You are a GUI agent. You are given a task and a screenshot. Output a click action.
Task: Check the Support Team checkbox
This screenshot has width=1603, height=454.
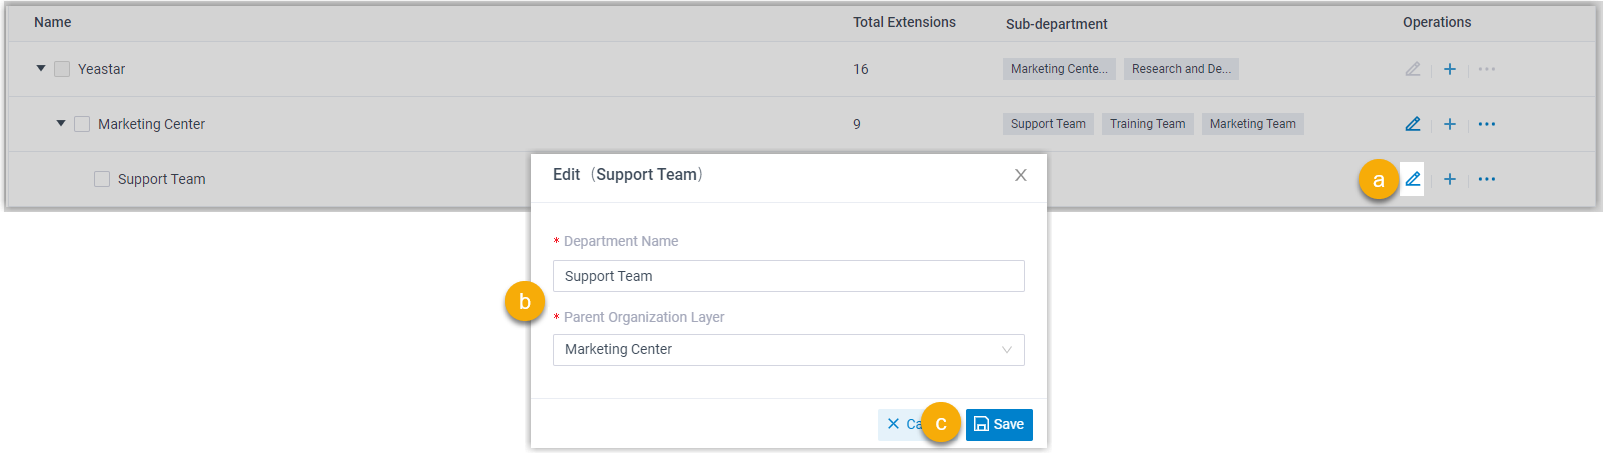(x=102, y=179)
